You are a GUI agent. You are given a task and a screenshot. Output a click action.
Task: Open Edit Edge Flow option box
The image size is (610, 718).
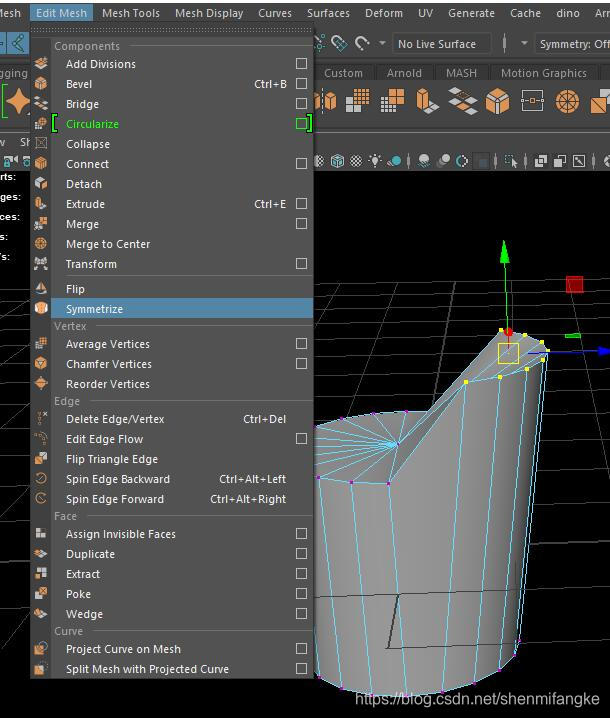tap(301, 439)
